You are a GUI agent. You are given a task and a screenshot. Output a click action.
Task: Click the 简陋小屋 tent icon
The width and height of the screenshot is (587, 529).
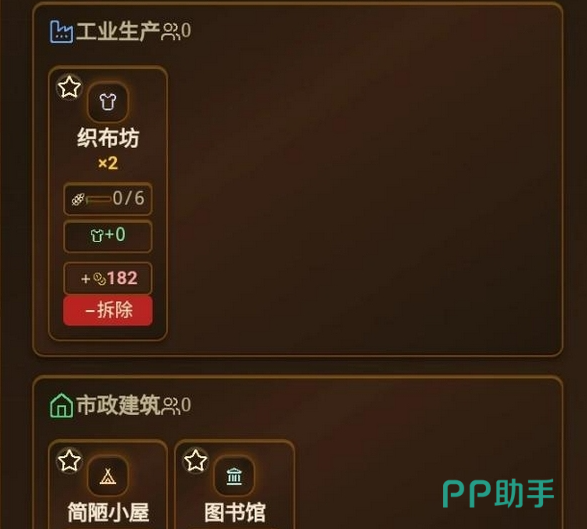108,476
